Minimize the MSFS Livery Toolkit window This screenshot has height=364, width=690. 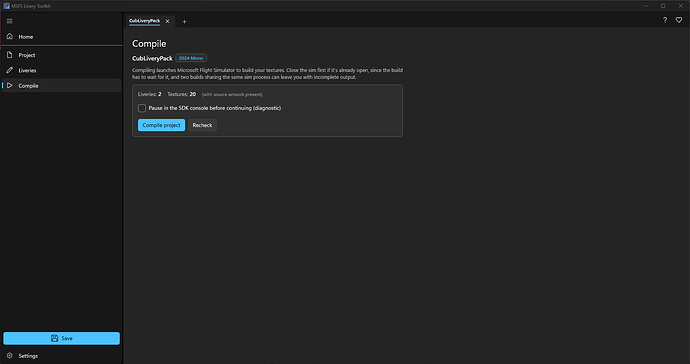click(x=646, y=6)
